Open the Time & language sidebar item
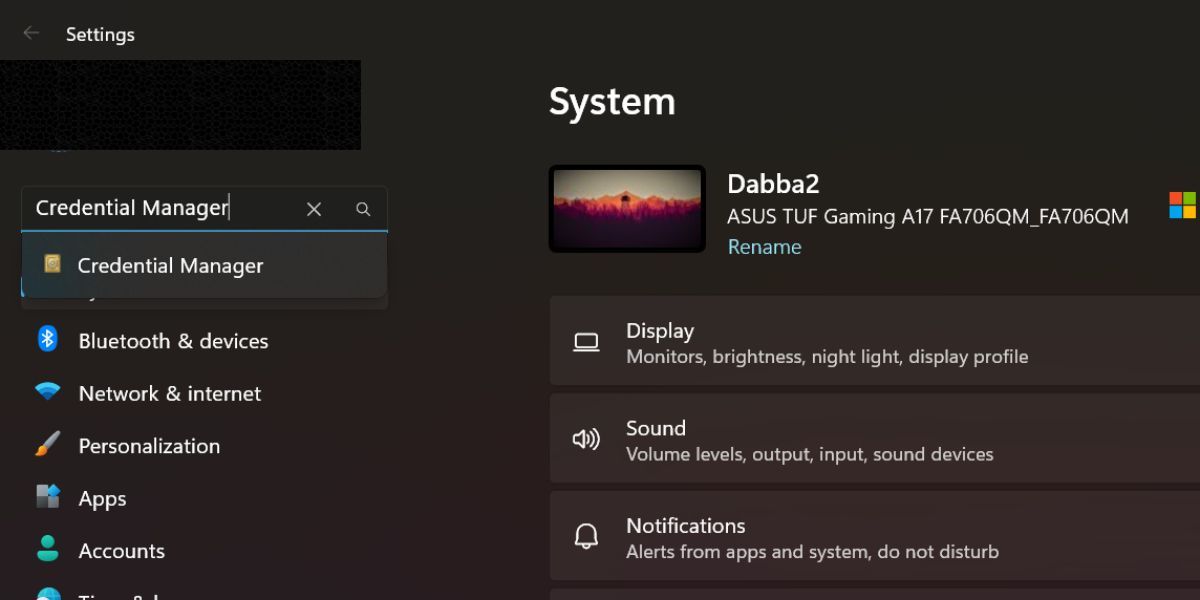The image size is (1200, 600). click(x=118, y=593)
